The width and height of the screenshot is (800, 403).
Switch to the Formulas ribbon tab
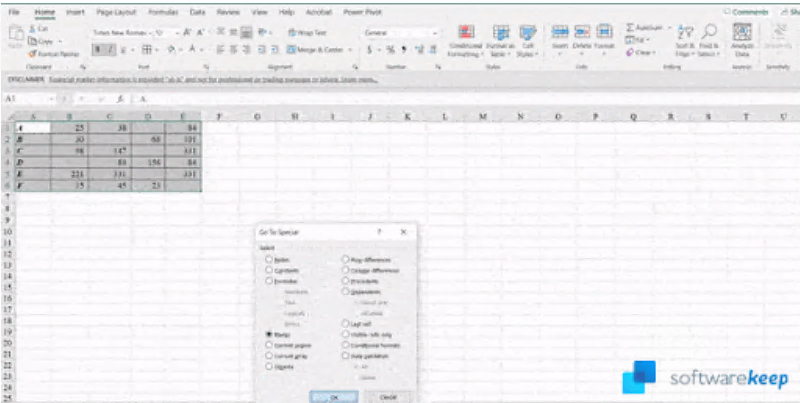[162, 12]
